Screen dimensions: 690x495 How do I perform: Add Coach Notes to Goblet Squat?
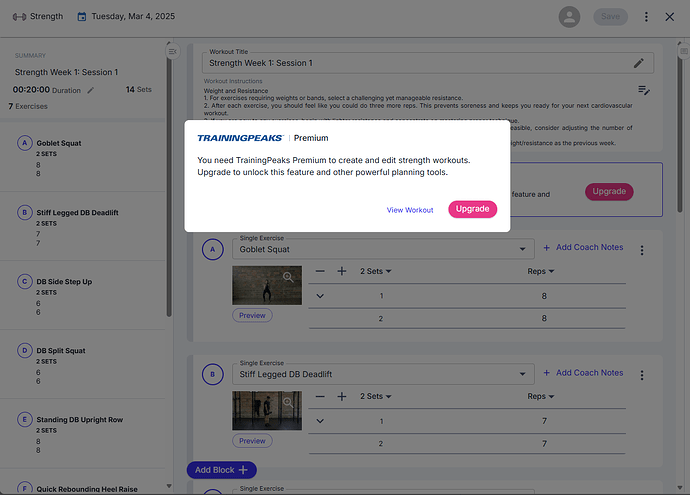point(583,247)
